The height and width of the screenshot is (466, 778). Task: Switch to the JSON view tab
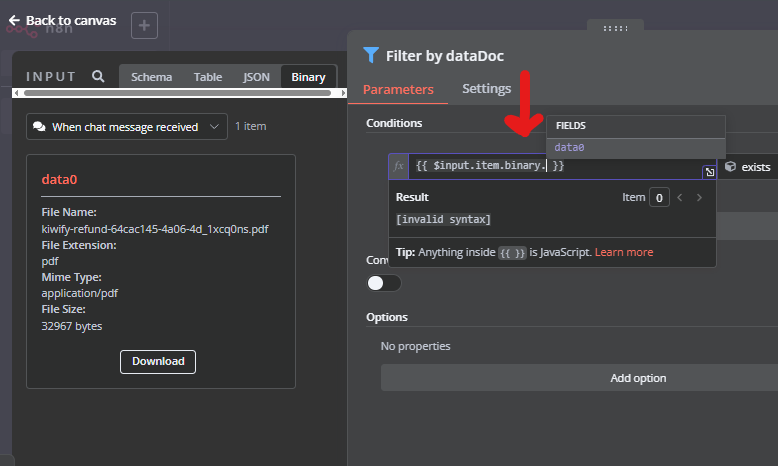pos(256,77)
